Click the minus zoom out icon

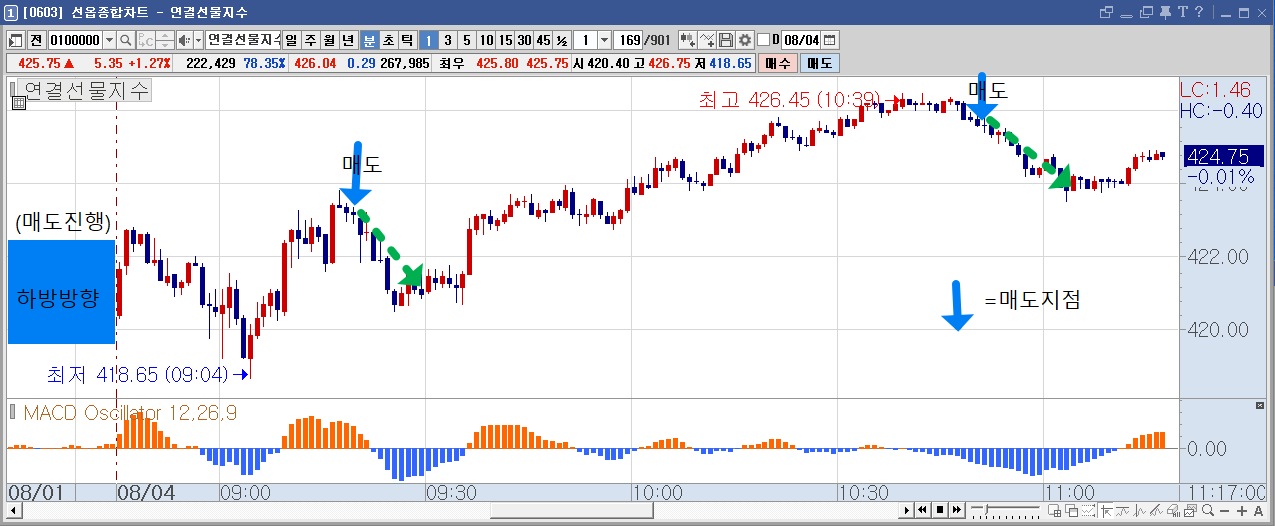[x=1224, y=511]
